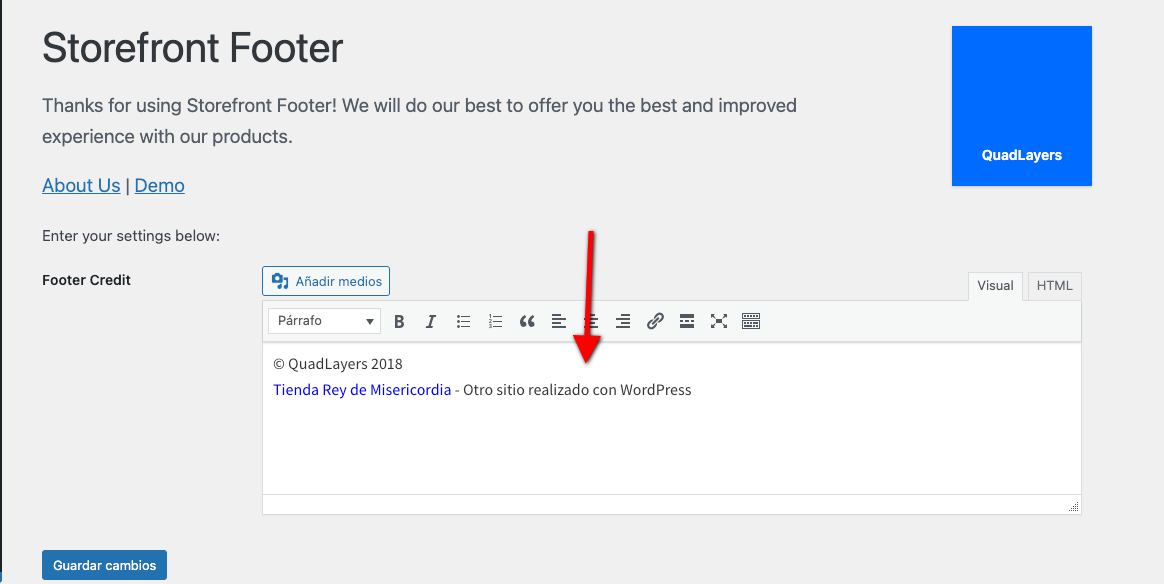1164x584 pixels.
Task: Insert a bulleted list
Action: [x=463, y=321]
